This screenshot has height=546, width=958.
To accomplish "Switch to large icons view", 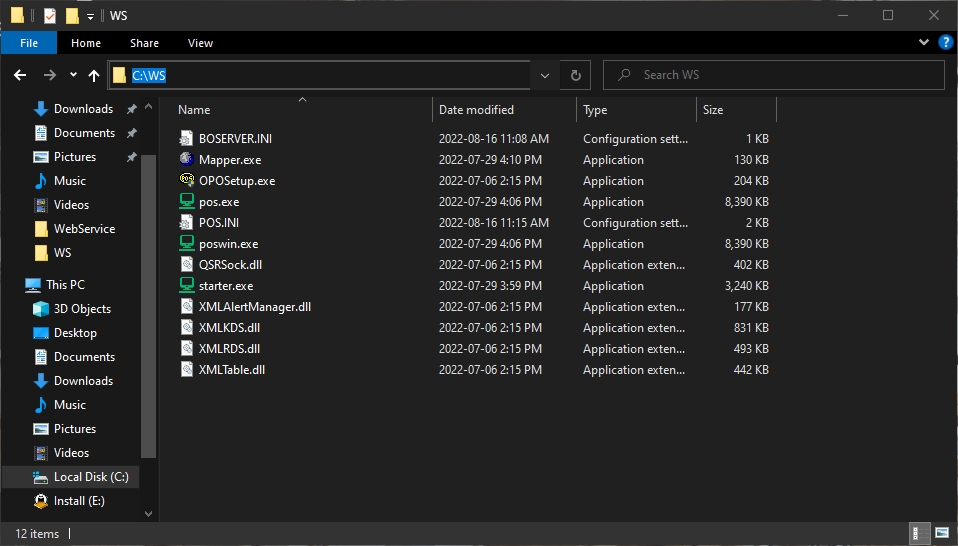I will click(x=941, y=533).
